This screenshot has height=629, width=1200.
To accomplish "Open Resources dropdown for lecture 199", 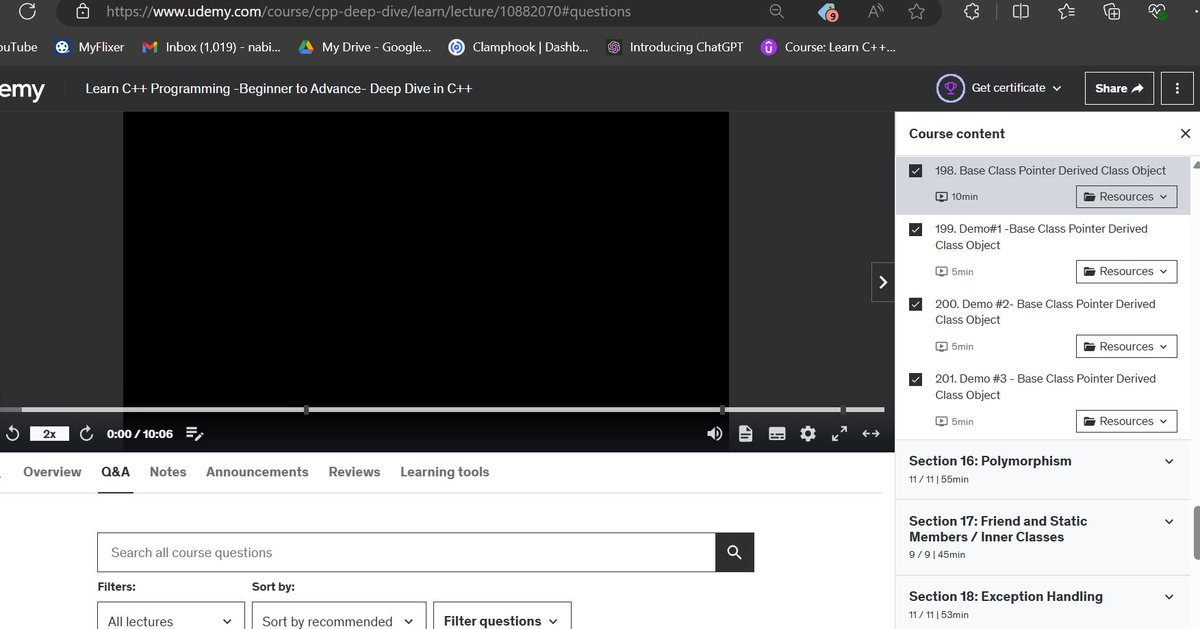I will pos(1126,271).
